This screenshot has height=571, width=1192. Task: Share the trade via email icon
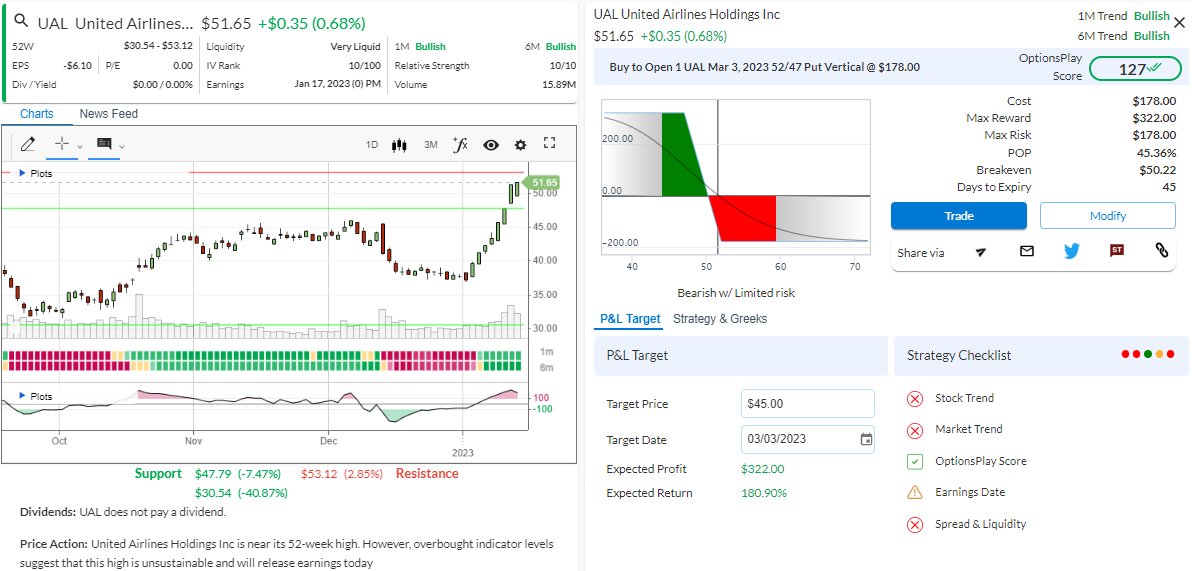1027,251
